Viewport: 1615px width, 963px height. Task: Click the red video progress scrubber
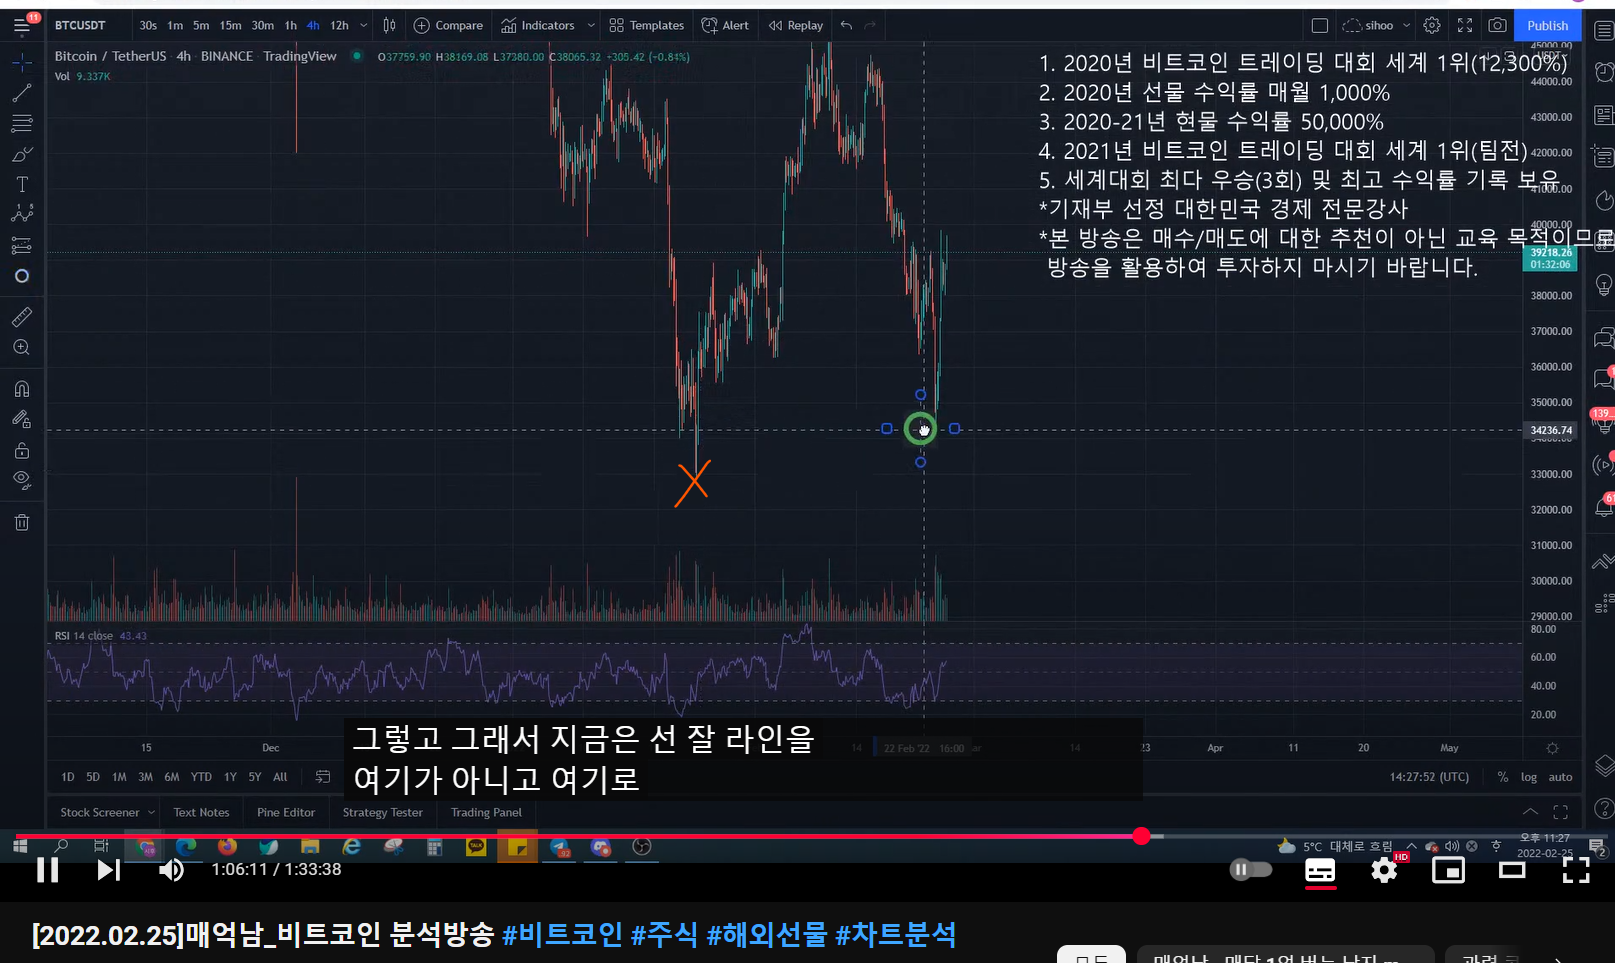point(1142,836)
